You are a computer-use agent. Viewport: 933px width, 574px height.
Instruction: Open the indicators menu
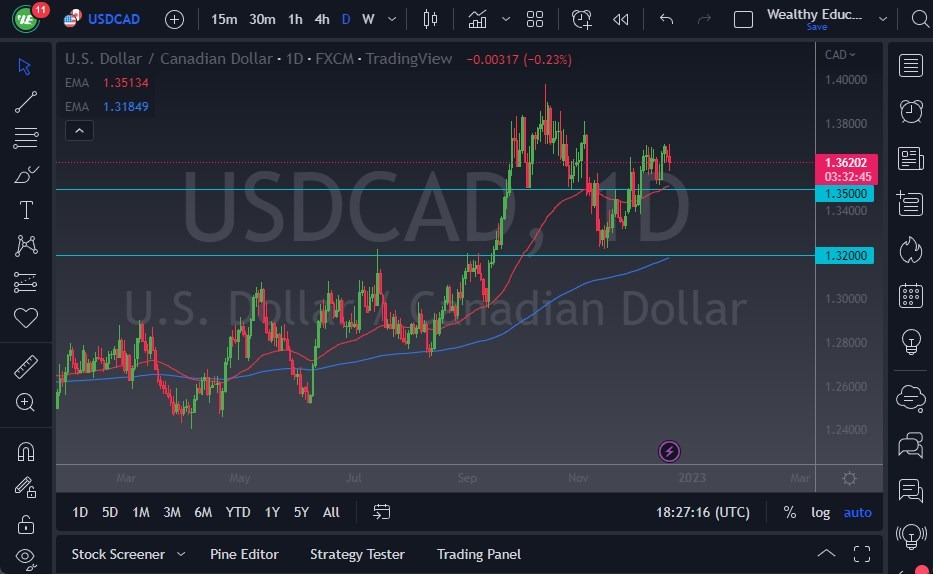pyautogui.click(x=477, y=20)
